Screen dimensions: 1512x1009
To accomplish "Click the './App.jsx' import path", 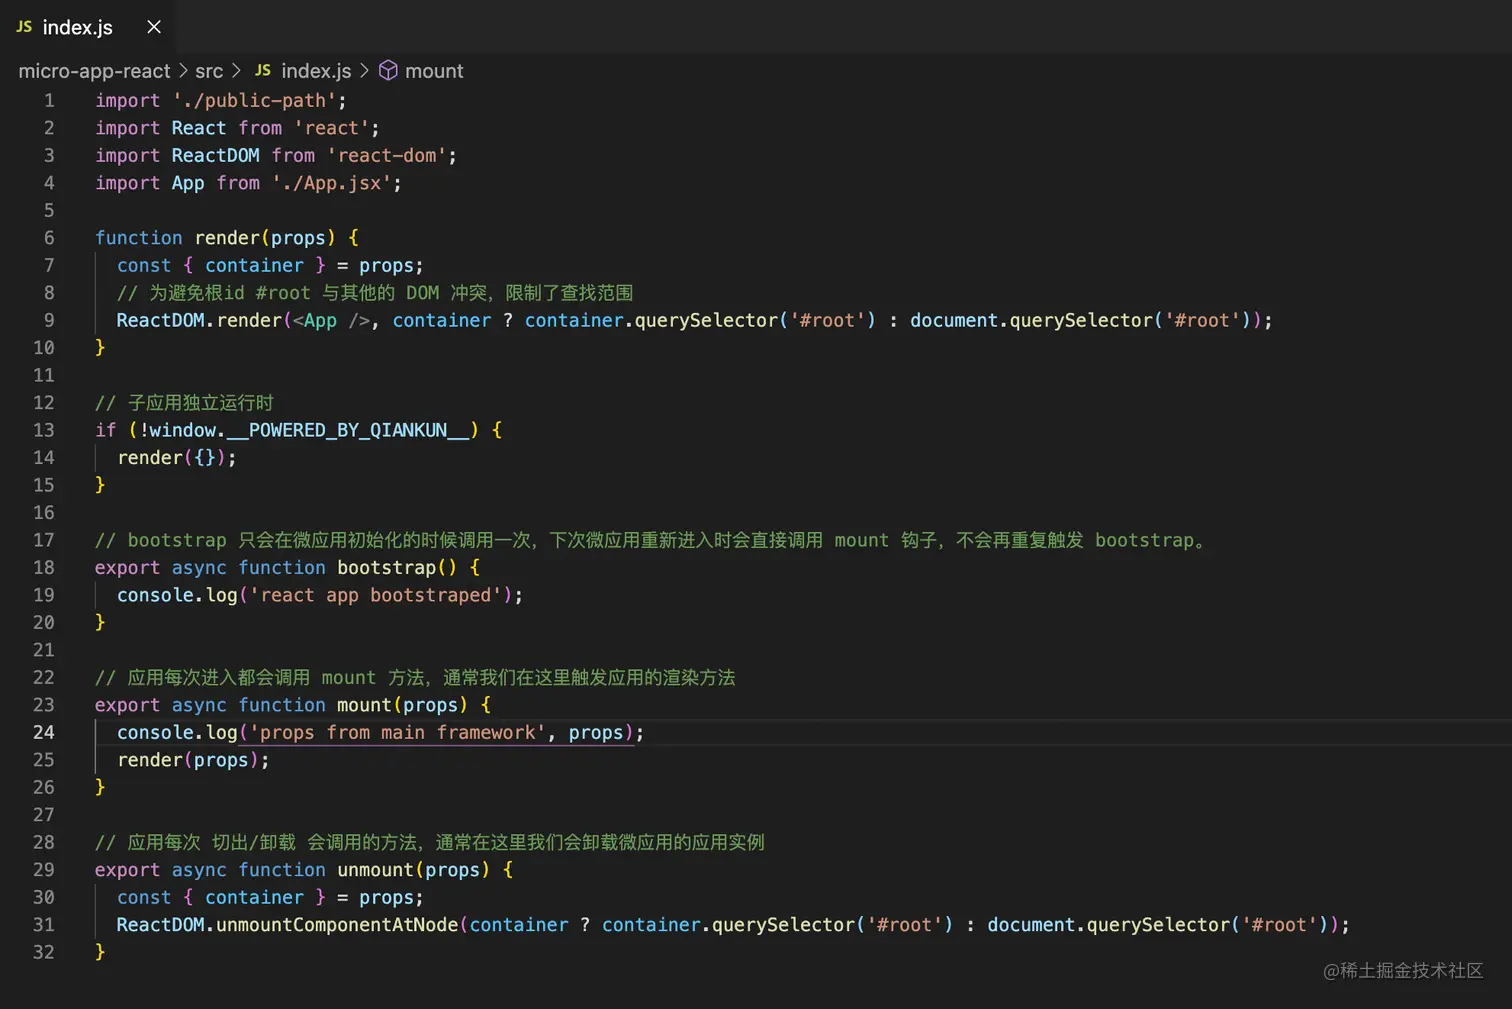I will [x=331, y=183].
